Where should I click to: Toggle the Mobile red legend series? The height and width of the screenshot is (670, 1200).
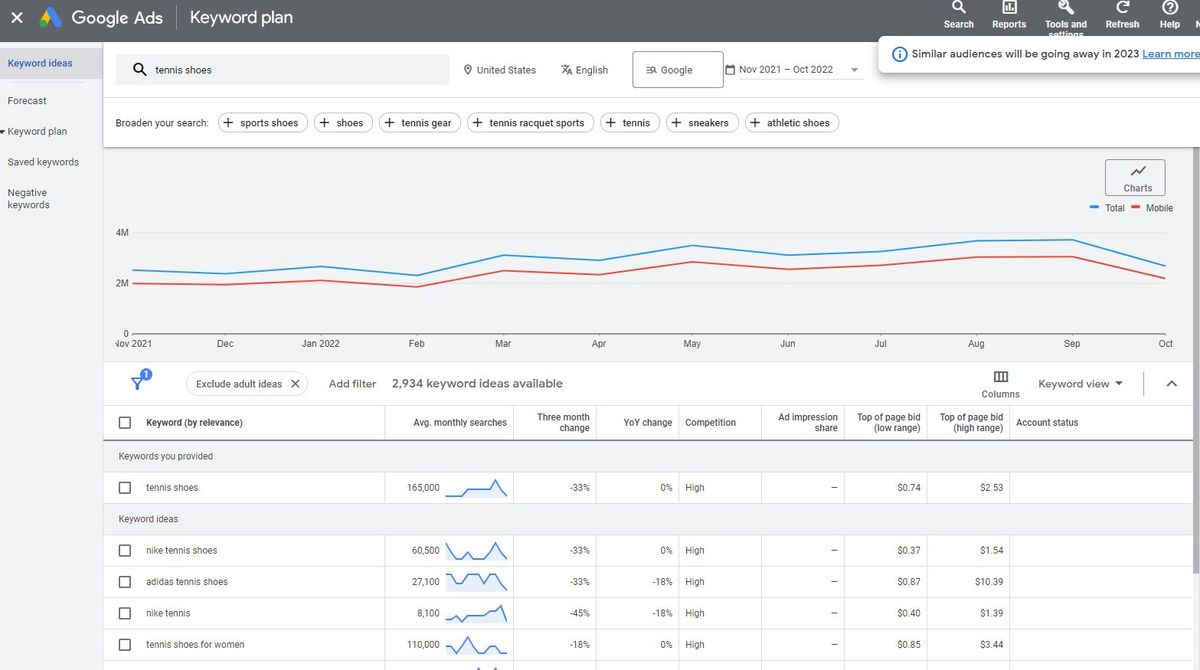1152,208
